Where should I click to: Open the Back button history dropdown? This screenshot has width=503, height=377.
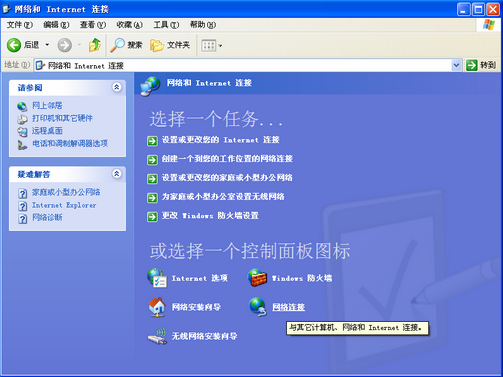(47, 45)
